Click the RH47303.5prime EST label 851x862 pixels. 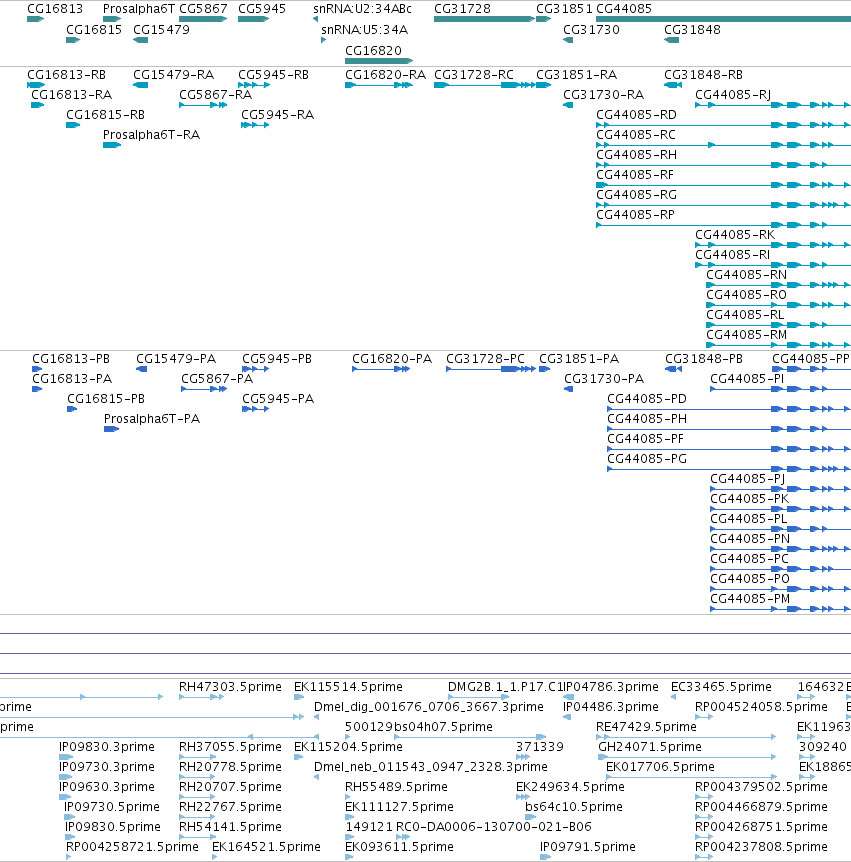[230, 687]
